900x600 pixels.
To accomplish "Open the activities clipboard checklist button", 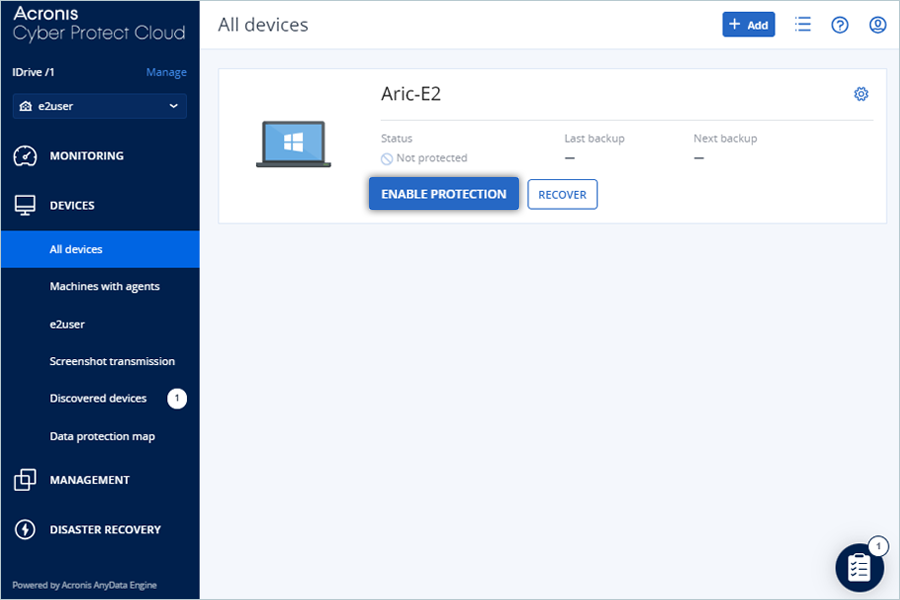I will point(859,568).
